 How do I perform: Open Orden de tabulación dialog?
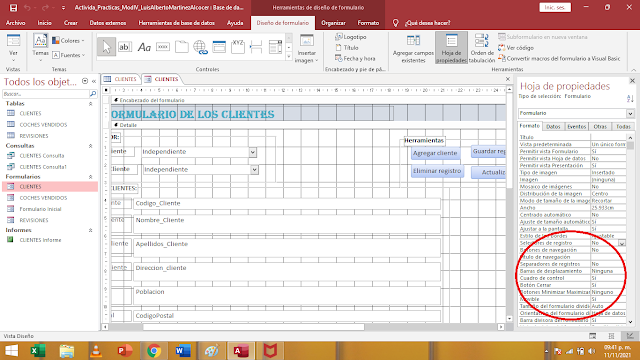click(x=482, y=48)
